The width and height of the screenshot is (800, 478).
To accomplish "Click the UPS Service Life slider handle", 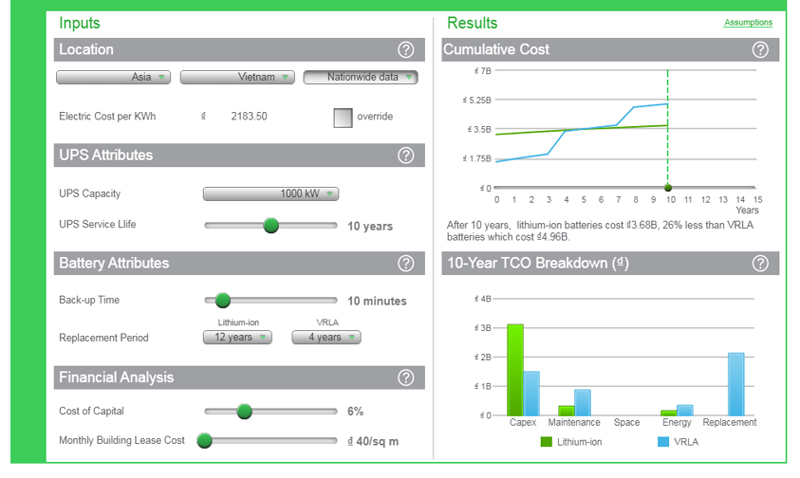I will 271,225.
